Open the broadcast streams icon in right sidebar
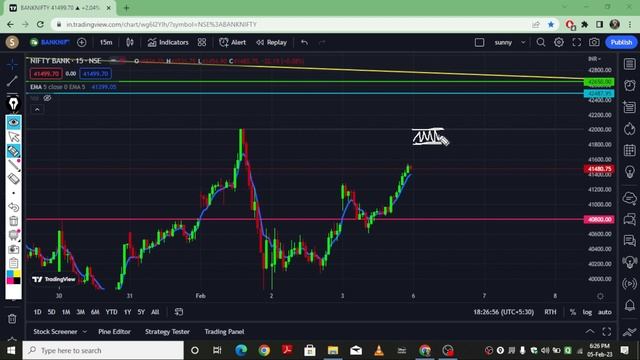This screenshot has height=360, width=640. click(x=629, y=283)
